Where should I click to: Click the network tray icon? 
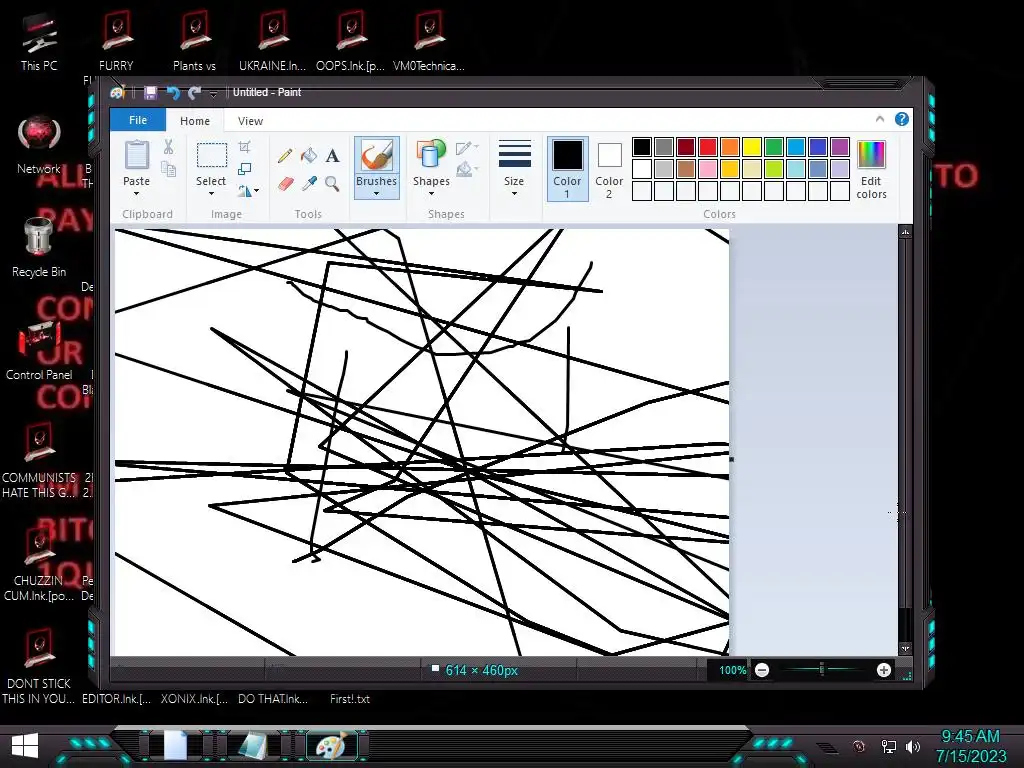tap(888, 746)
